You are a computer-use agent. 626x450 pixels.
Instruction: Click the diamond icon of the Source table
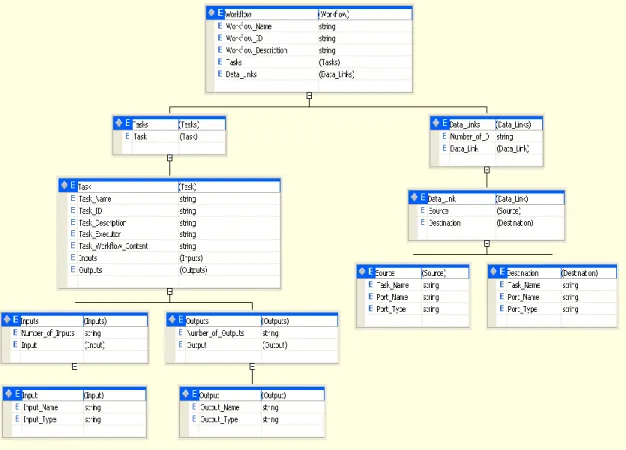pos(362,272)
